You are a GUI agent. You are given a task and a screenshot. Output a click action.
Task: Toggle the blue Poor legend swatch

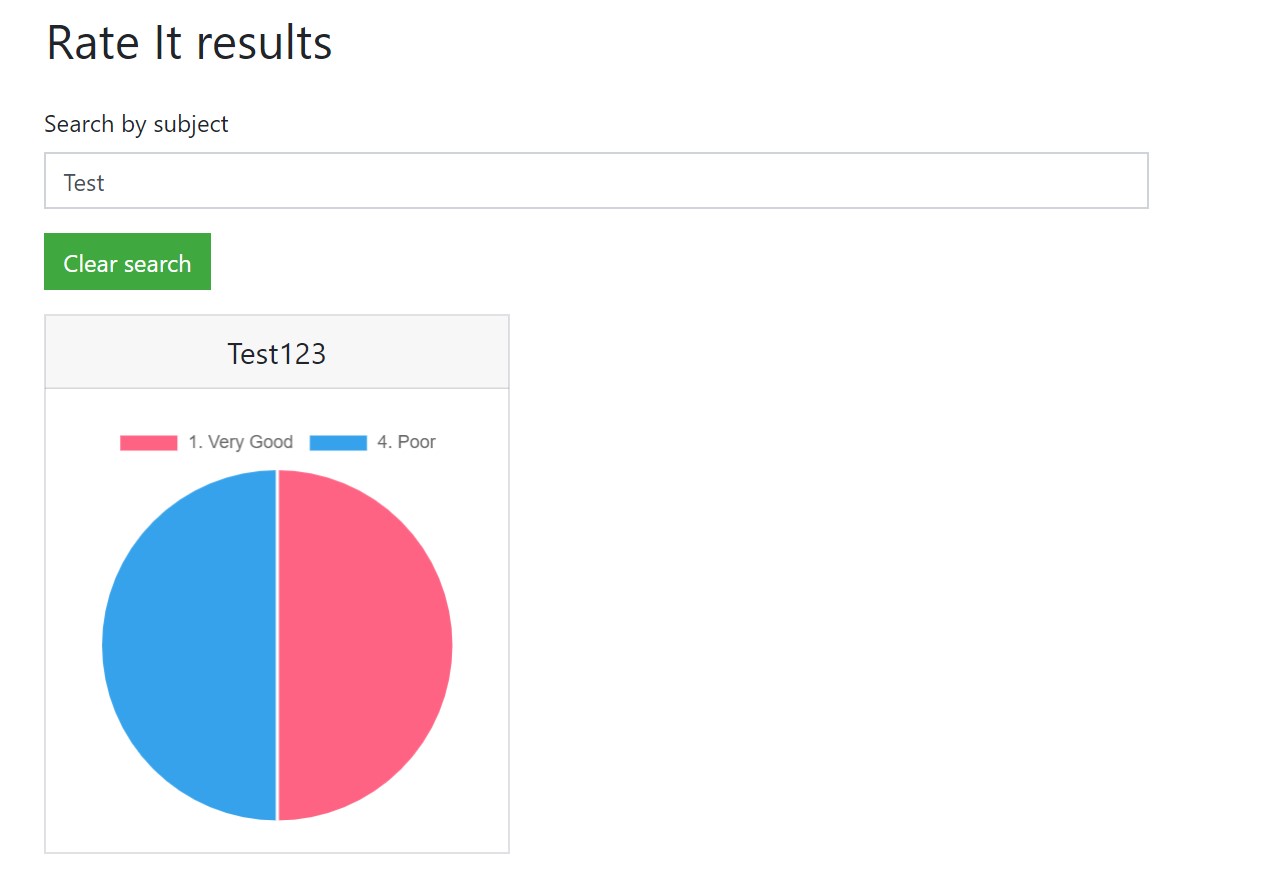(338, 443)
